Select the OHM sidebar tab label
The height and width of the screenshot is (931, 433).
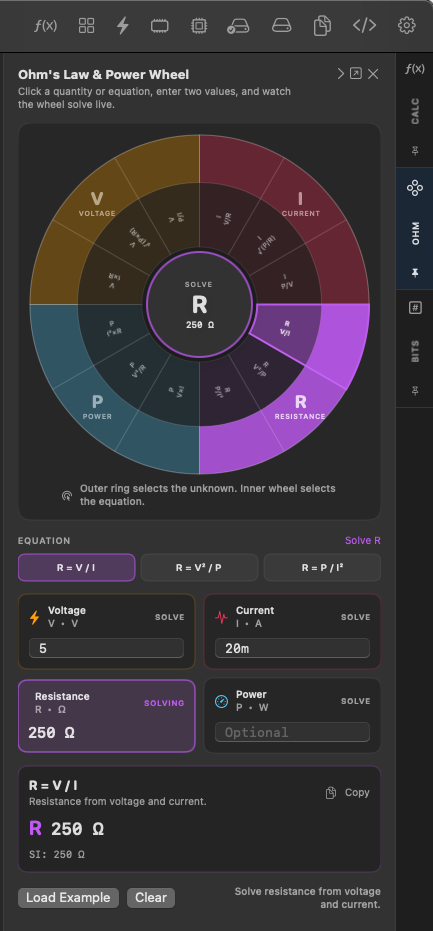415,233
